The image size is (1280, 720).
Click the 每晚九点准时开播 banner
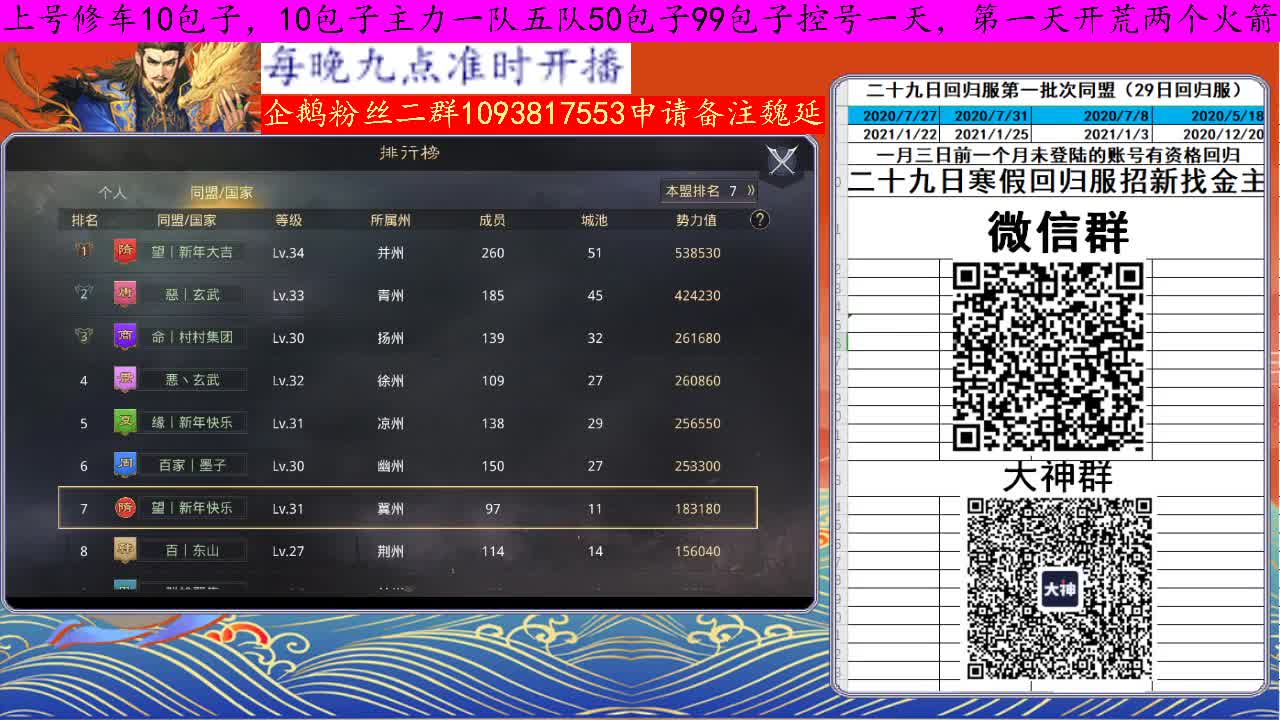445,69
